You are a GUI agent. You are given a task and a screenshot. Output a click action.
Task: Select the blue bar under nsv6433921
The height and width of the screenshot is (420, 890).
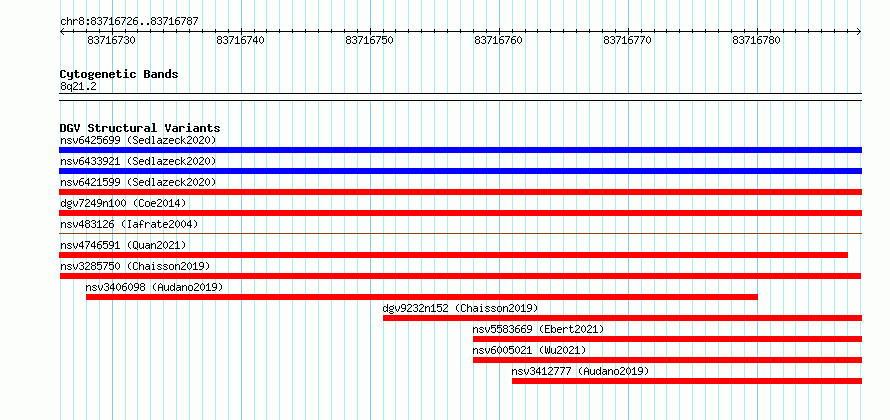[460, 171]
